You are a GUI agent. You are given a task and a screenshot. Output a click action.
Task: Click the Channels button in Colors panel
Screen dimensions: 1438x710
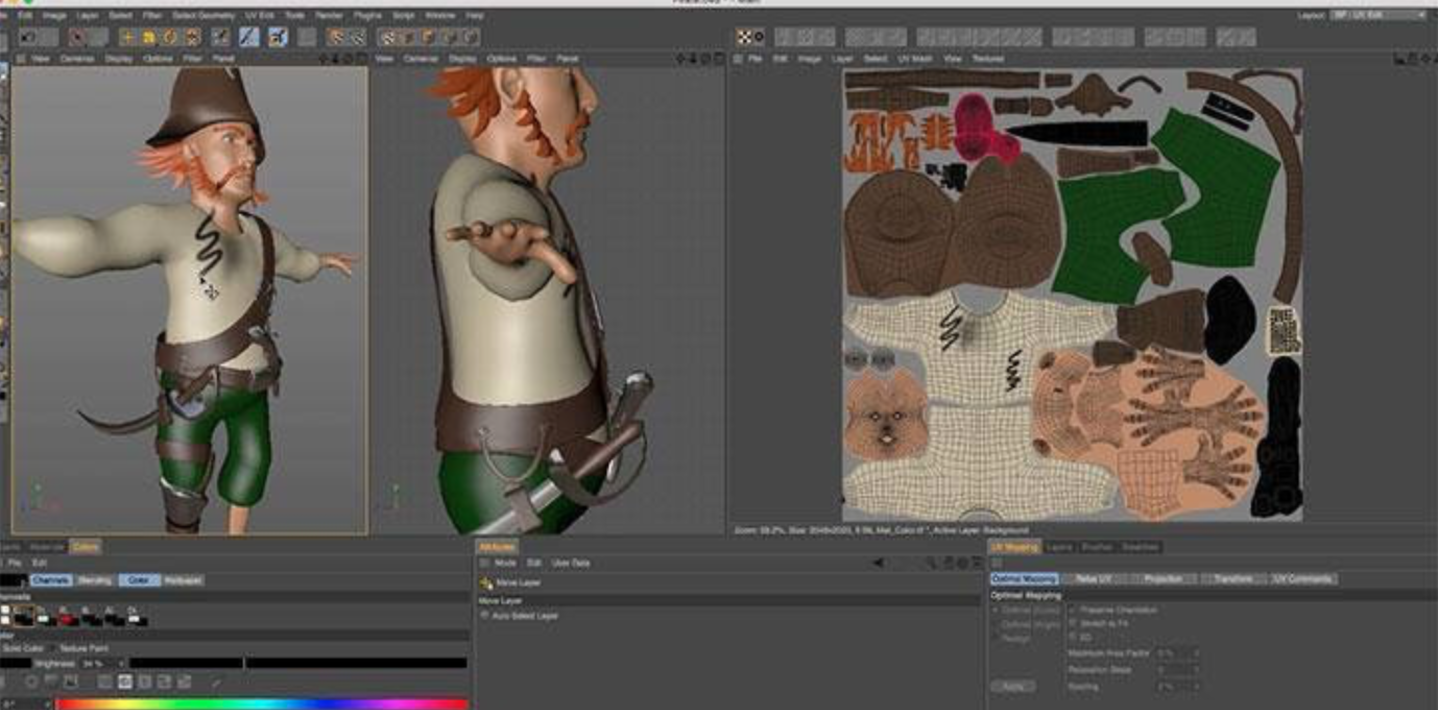click(x=51, y=580)
